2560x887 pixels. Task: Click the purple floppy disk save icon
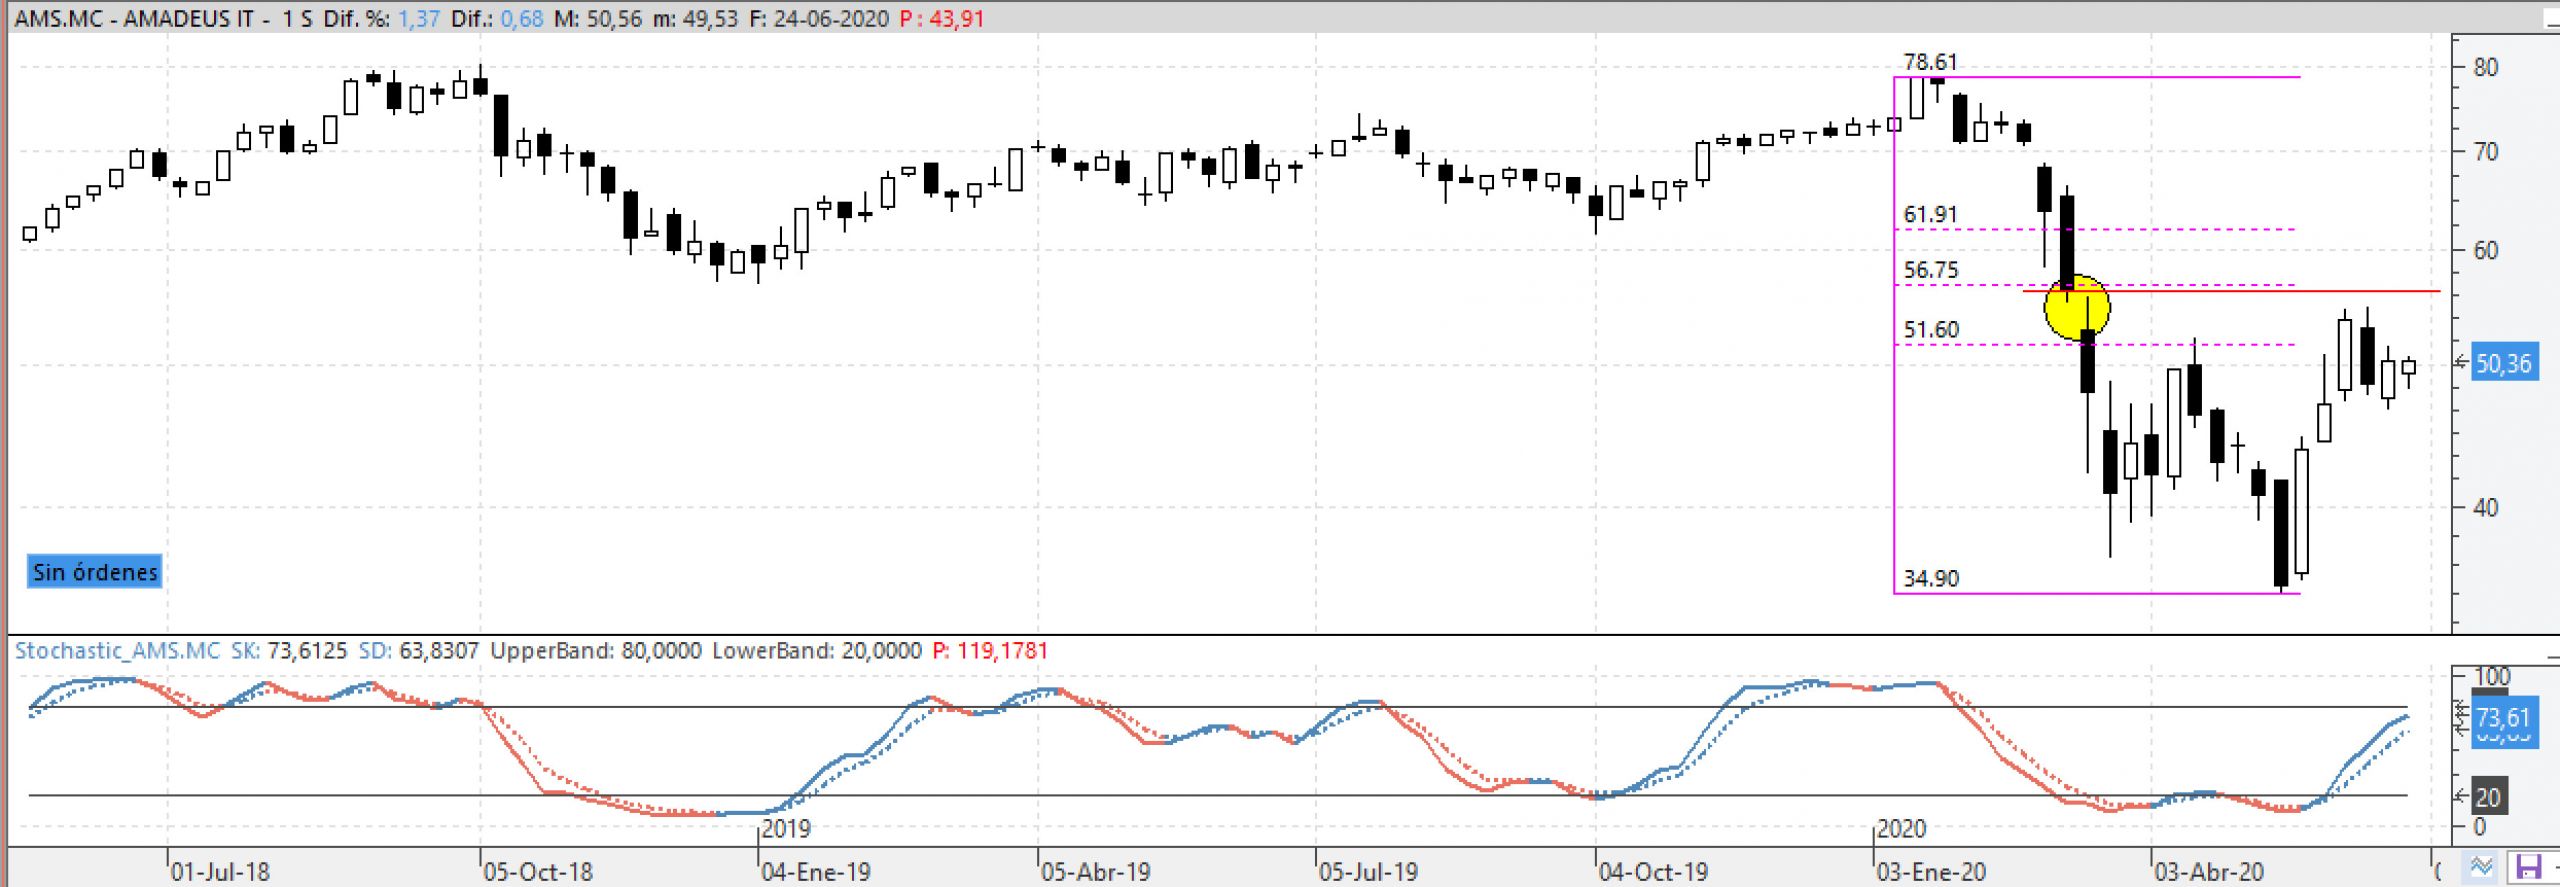point(2528,866)
